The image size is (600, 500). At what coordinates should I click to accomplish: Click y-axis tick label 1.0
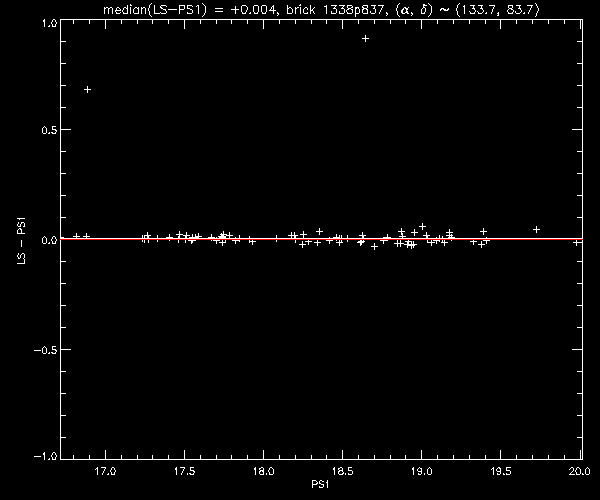coord(49,23)
